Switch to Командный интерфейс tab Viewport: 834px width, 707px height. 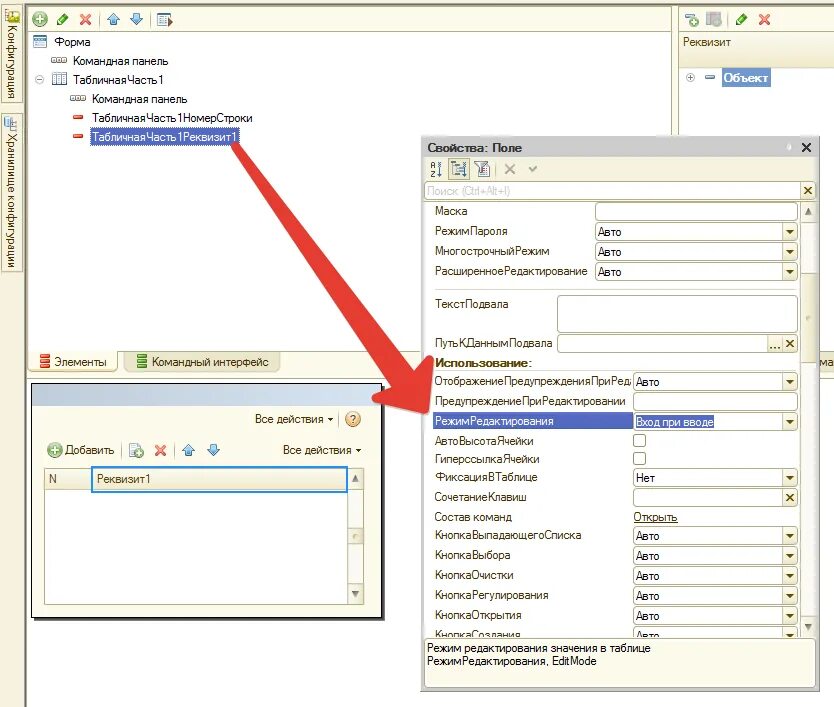pyautogui.click(x=202, y=362)
